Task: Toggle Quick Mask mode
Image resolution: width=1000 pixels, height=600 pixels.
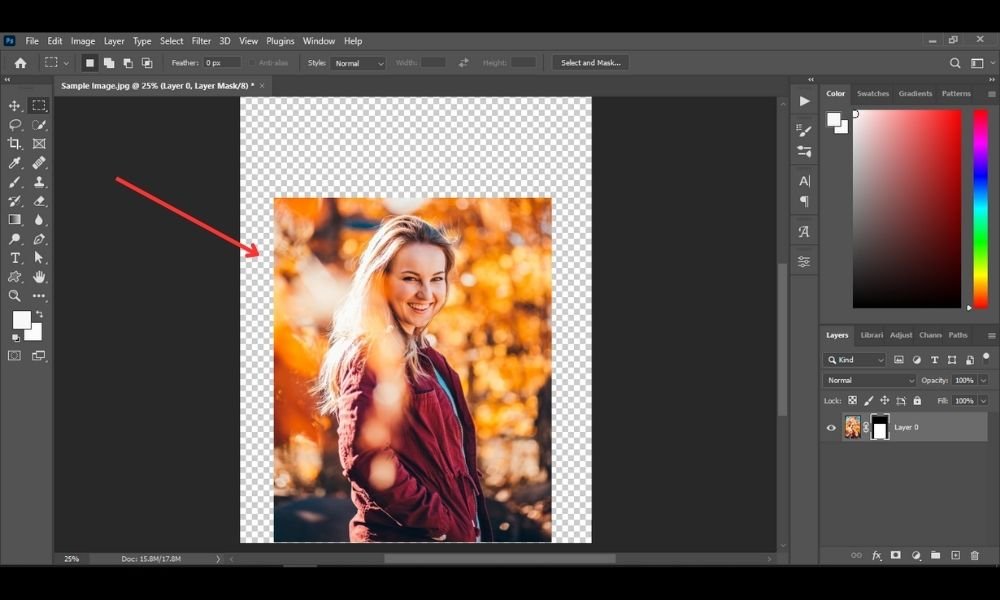Action: [x=14, y=355]
